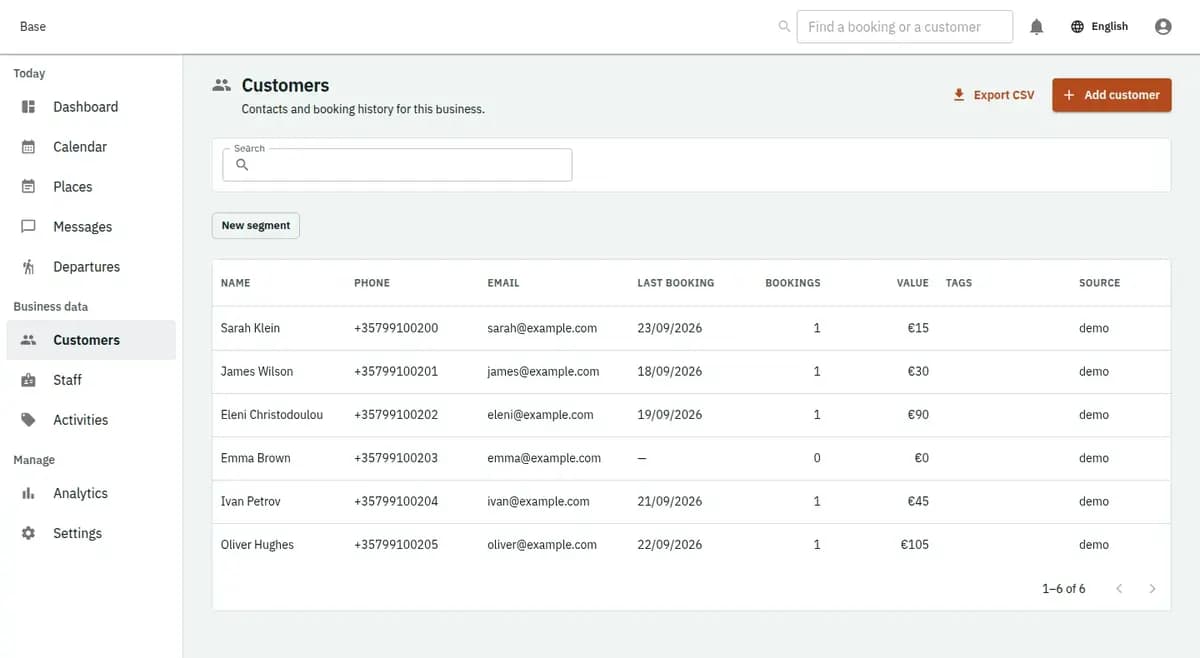This screenshot has width=1200, height=658.
Task: Open the Sarah Klein customer row
Action: [691, 328]
